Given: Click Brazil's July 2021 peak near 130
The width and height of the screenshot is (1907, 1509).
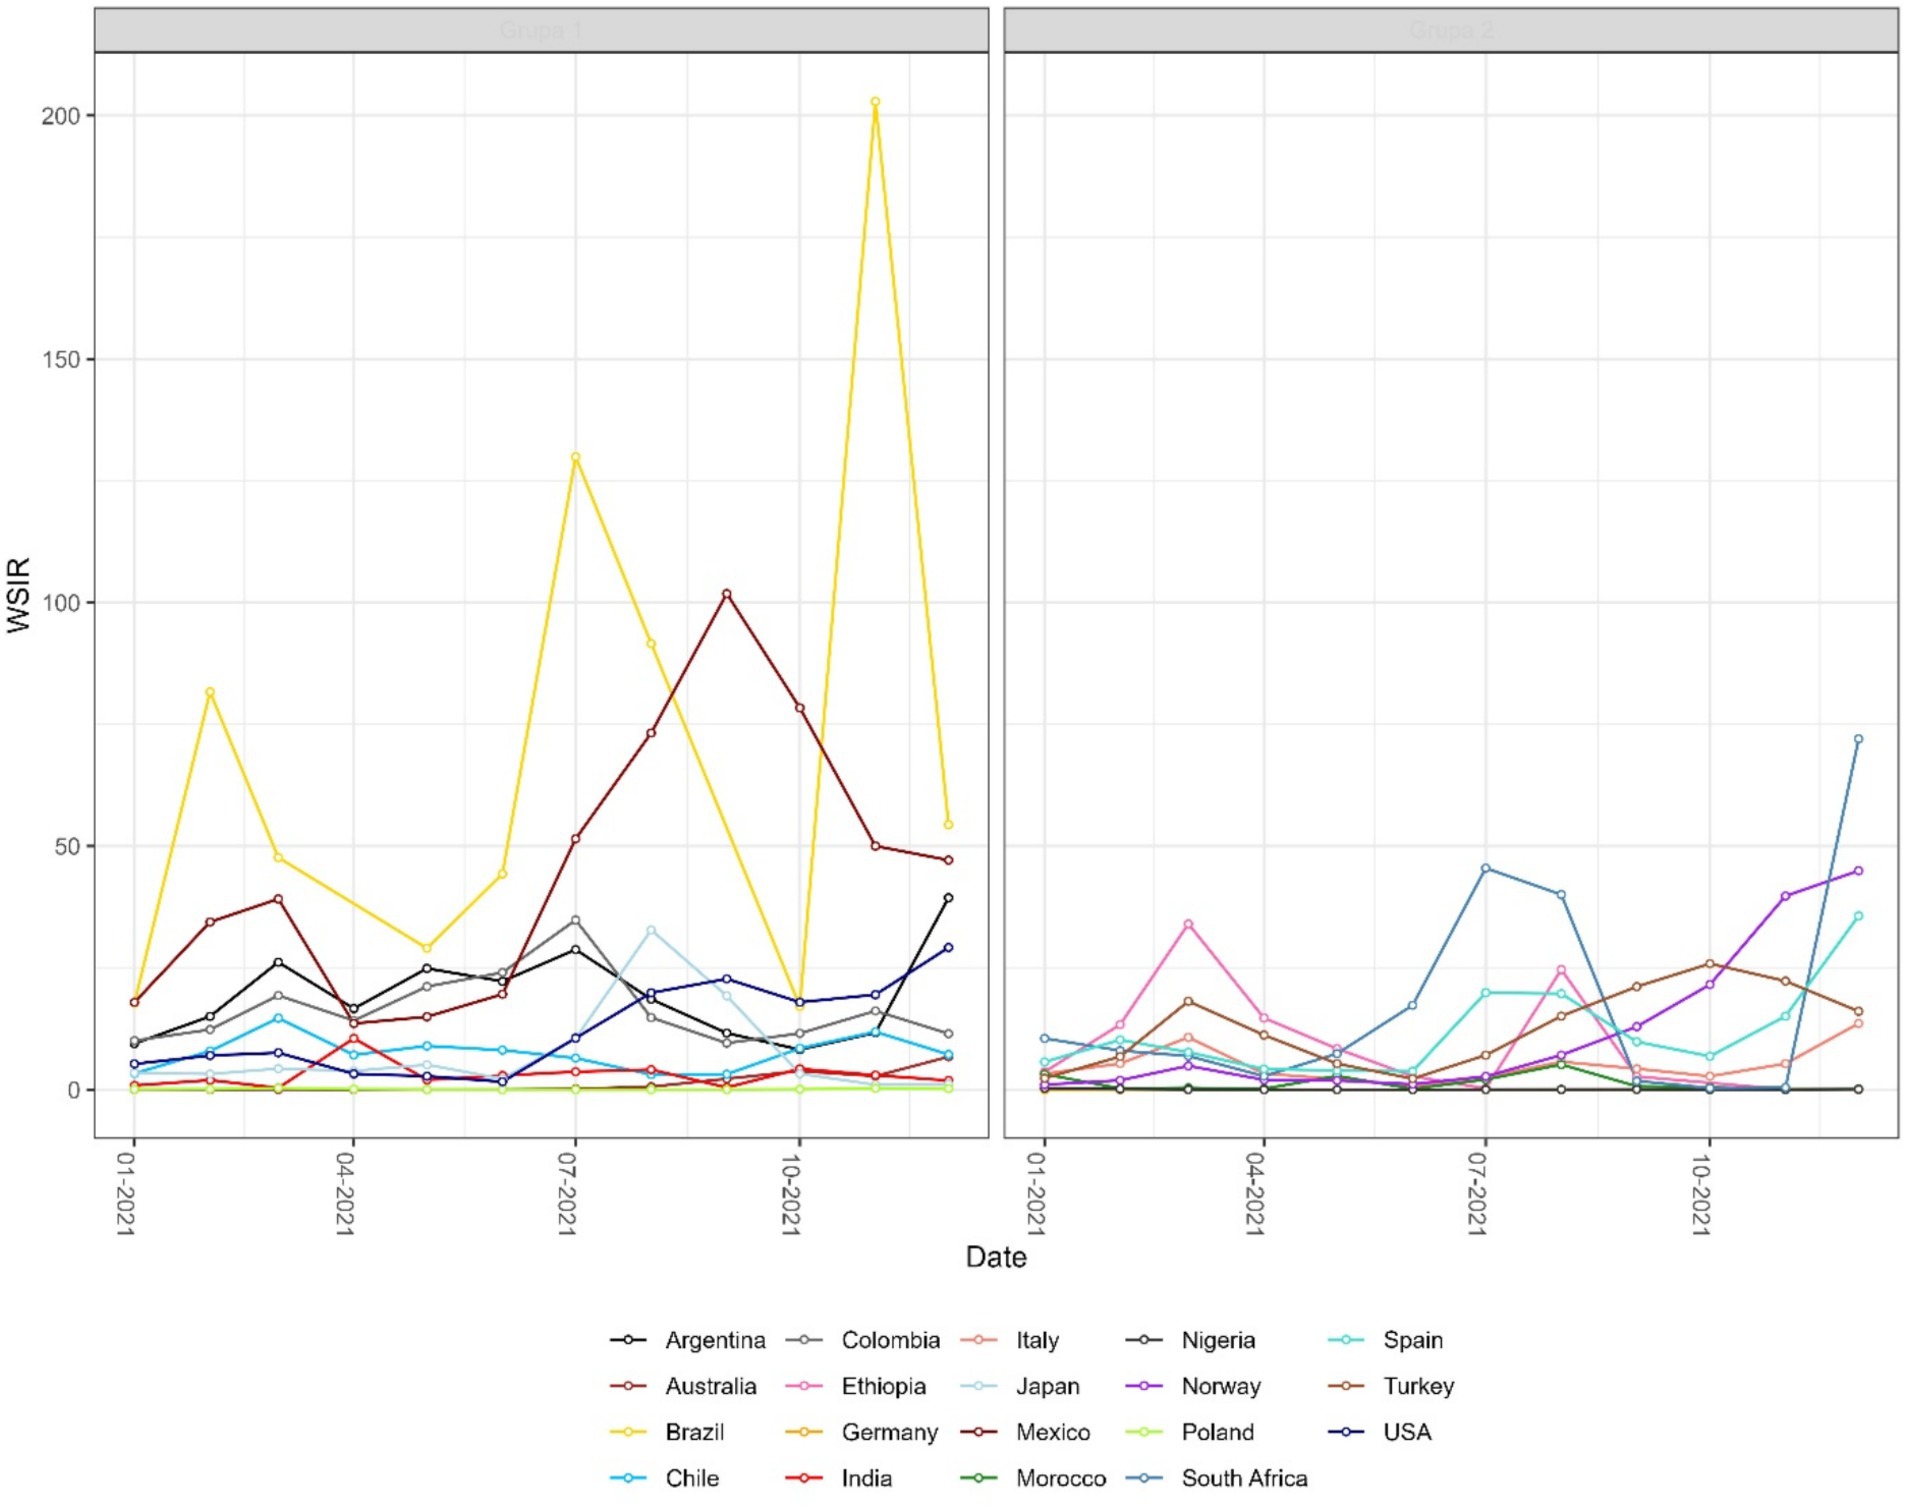Looking at the screenshot, I should tap(575, 457).
